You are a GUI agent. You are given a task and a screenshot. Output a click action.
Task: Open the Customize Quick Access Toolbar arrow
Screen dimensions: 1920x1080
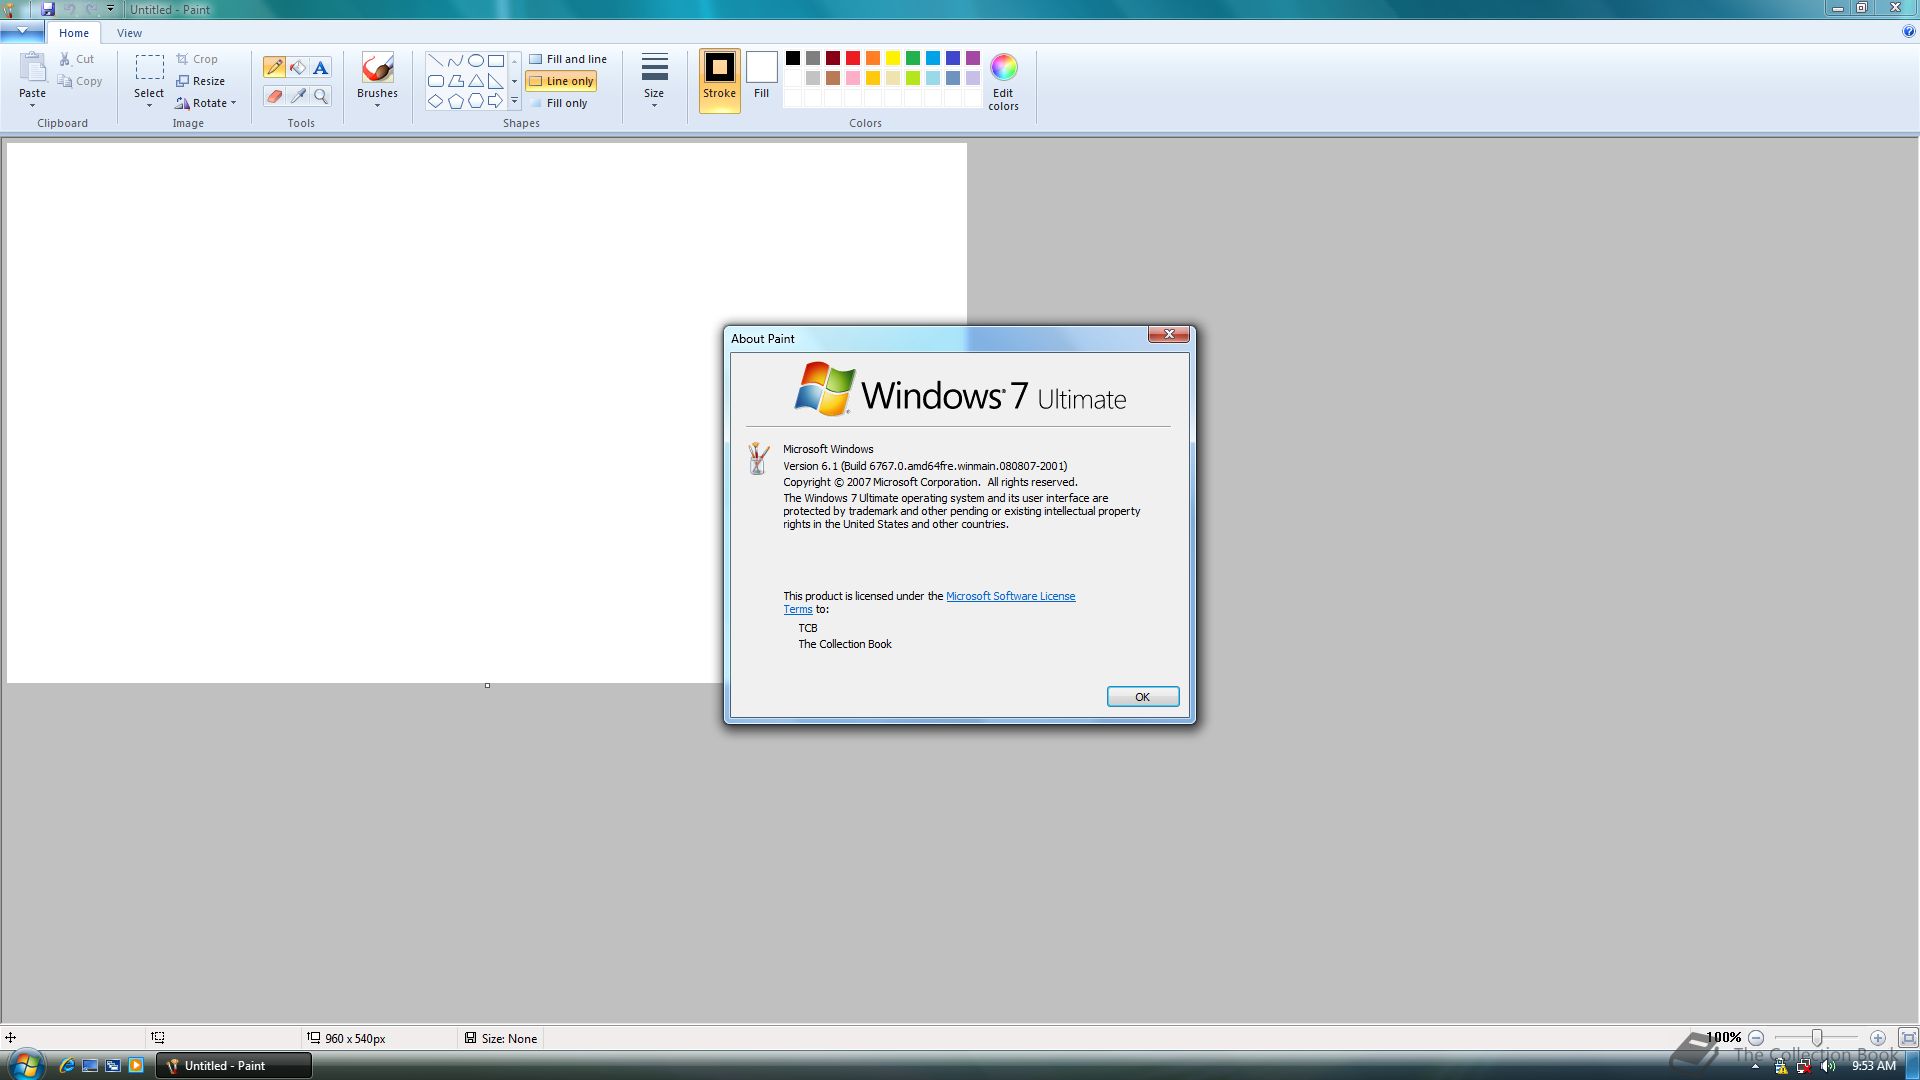(x=110, y=9)
